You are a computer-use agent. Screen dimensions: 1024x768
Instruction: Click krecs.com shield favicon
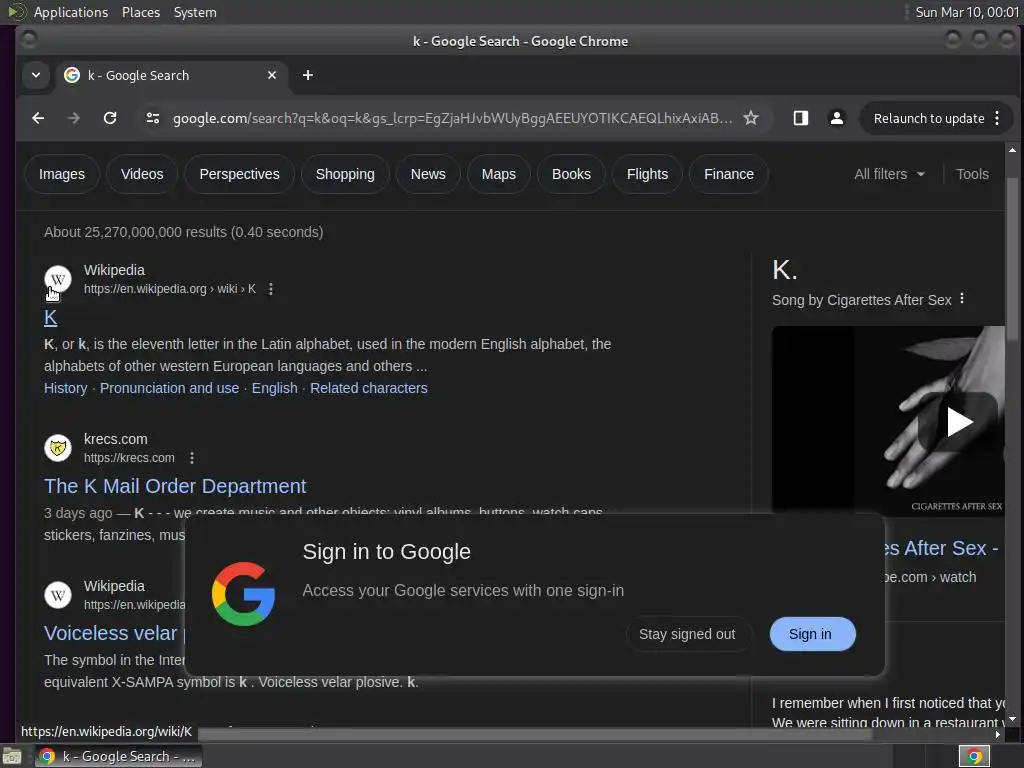[57, 448]
